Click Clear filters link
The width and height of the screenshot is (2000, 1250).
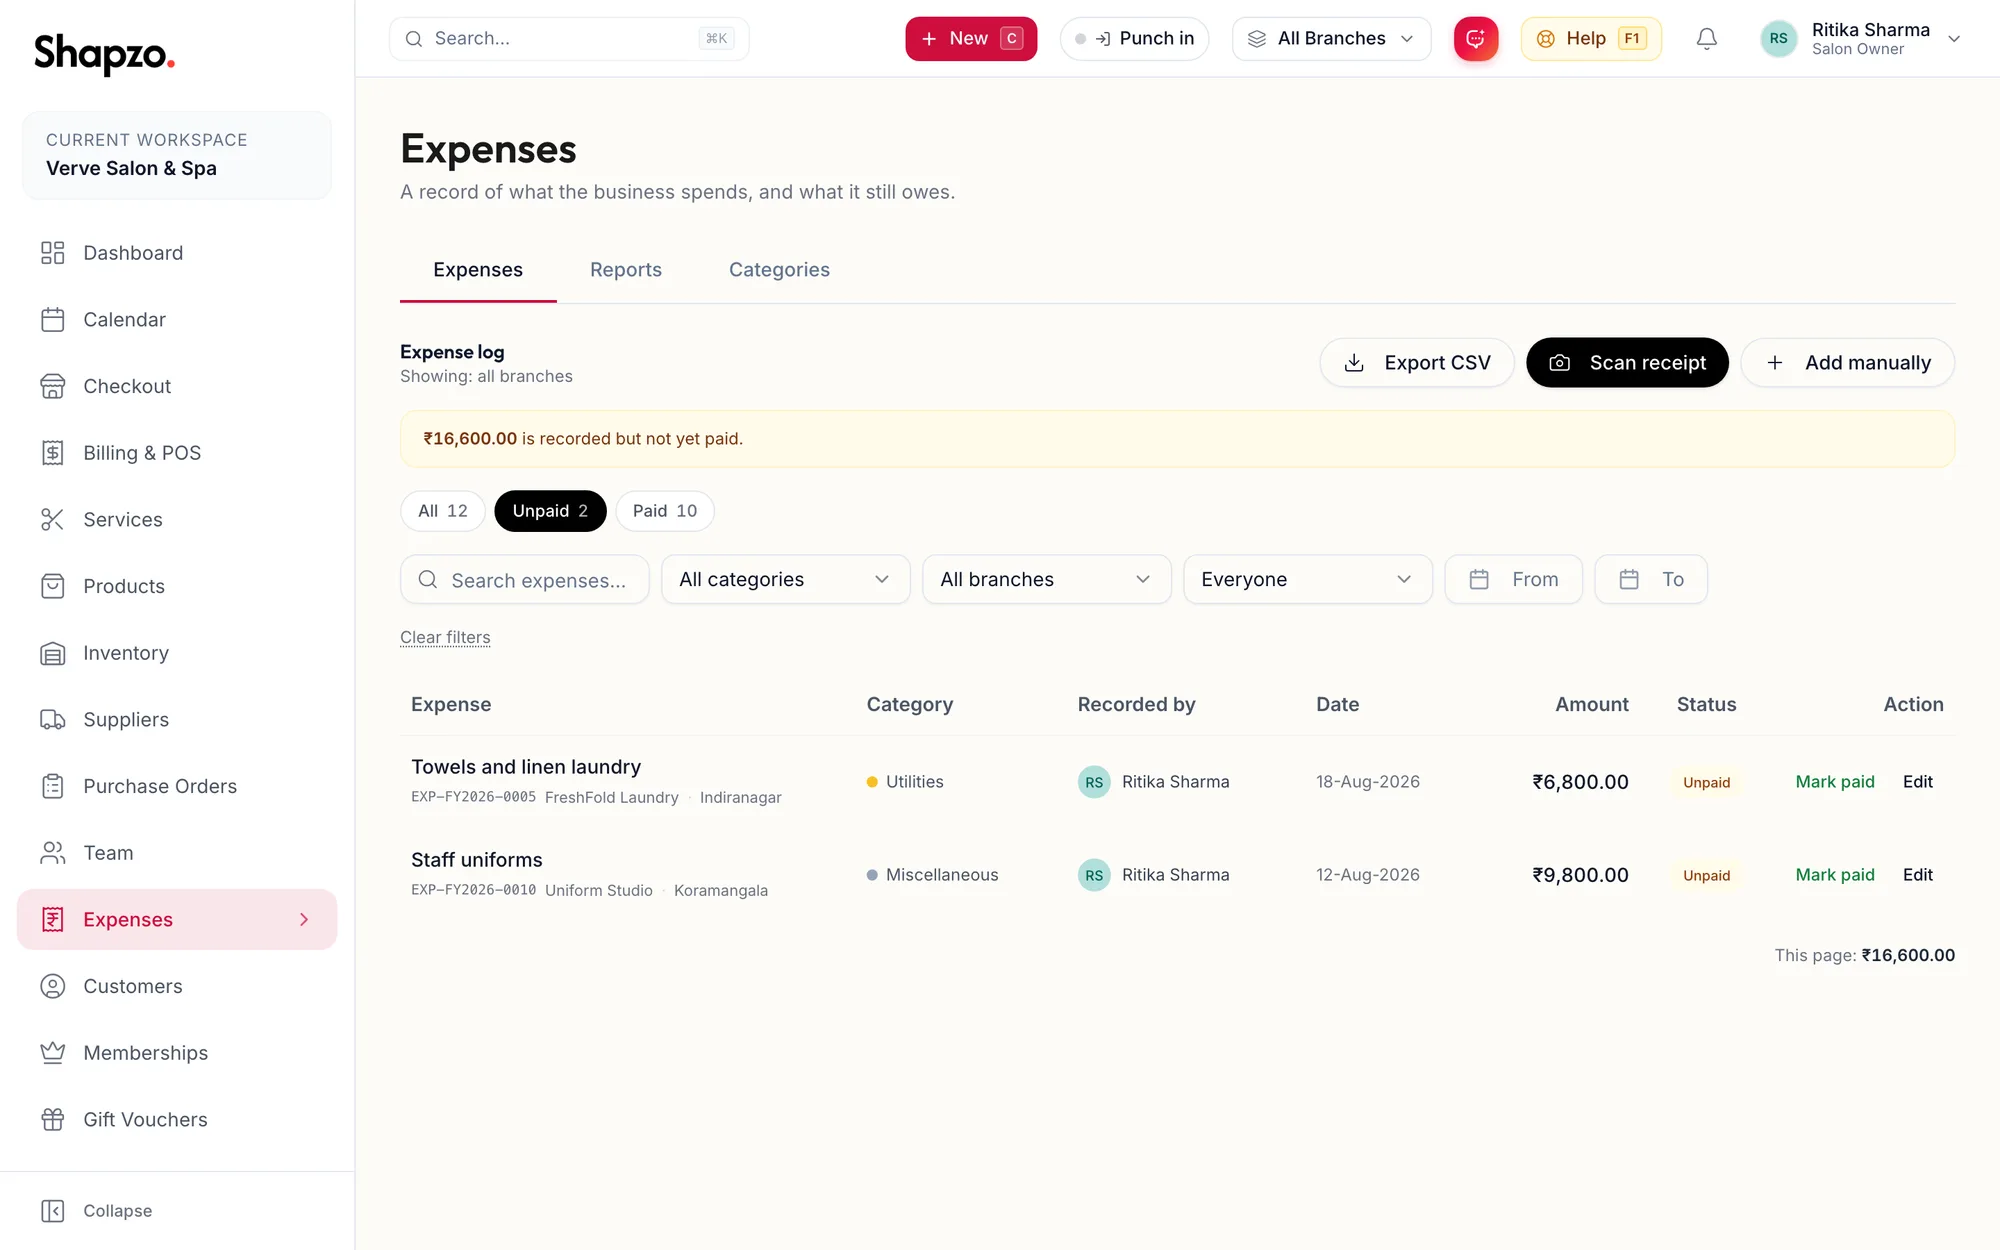(445, 638)
